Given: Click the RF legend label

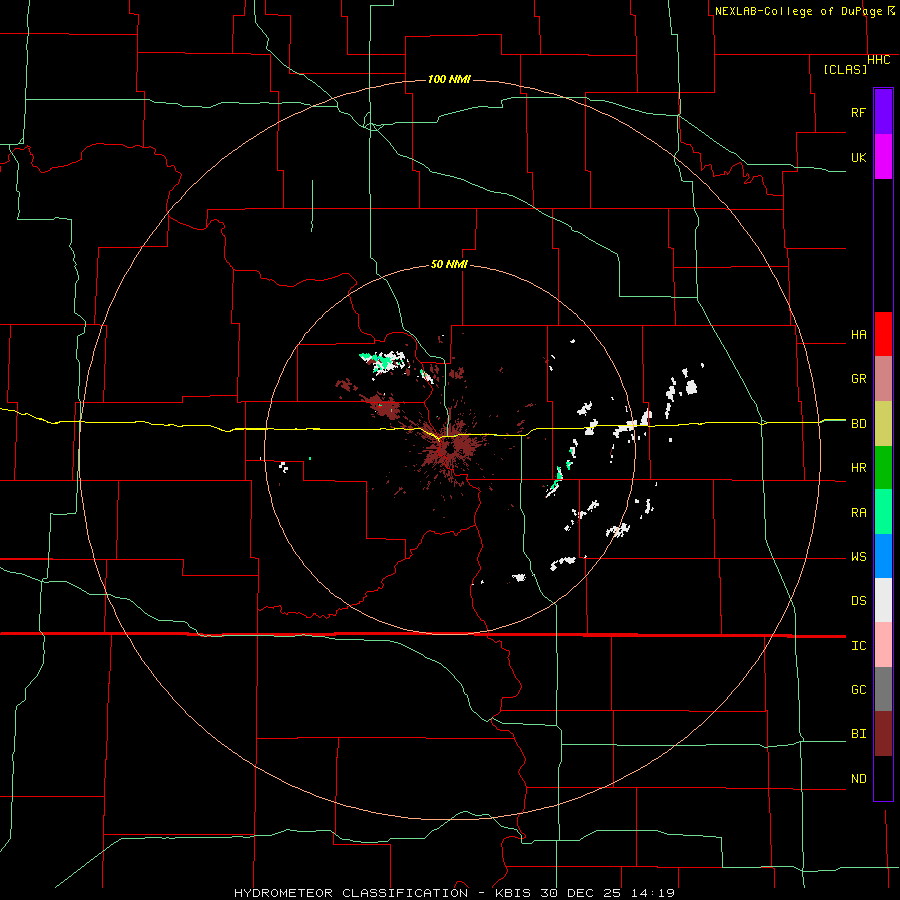Looking at the screenshot, I should 858,112.
